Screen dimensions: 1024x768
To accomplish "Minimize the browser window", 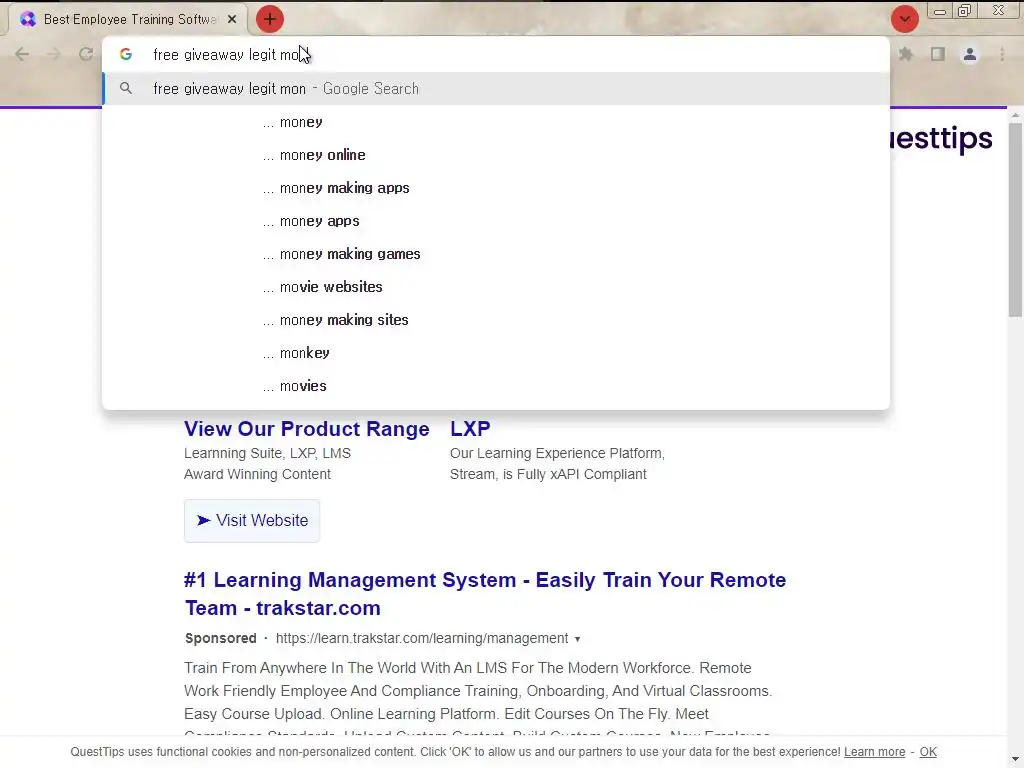I will 940,11.
